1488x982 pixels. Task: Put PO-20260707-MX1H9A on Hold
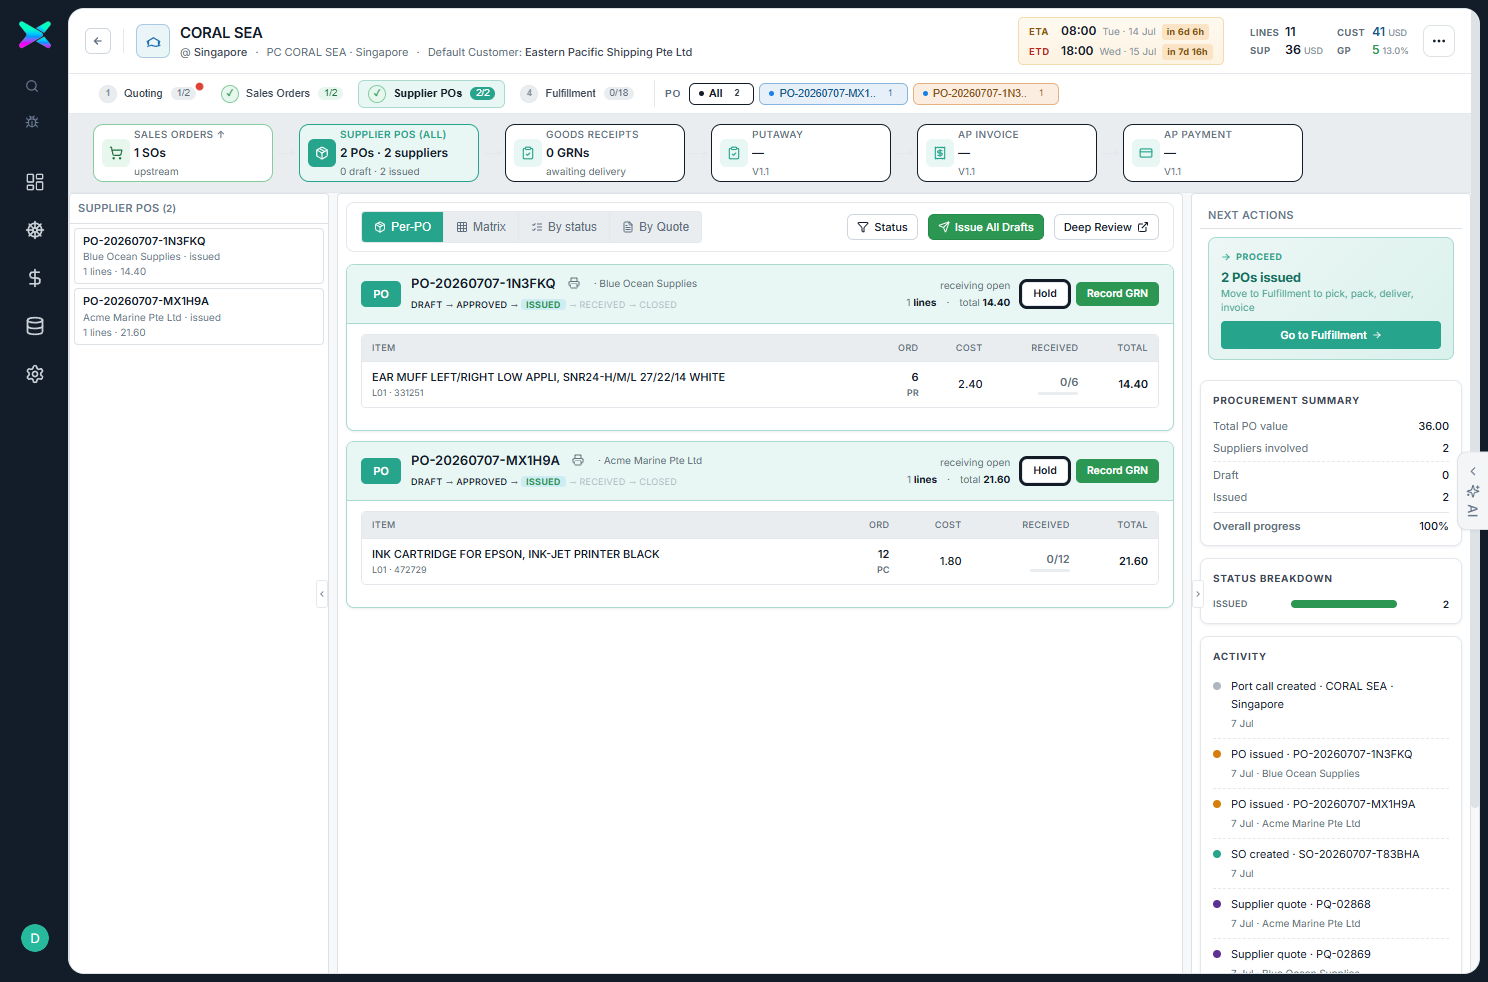(1045, 471)
